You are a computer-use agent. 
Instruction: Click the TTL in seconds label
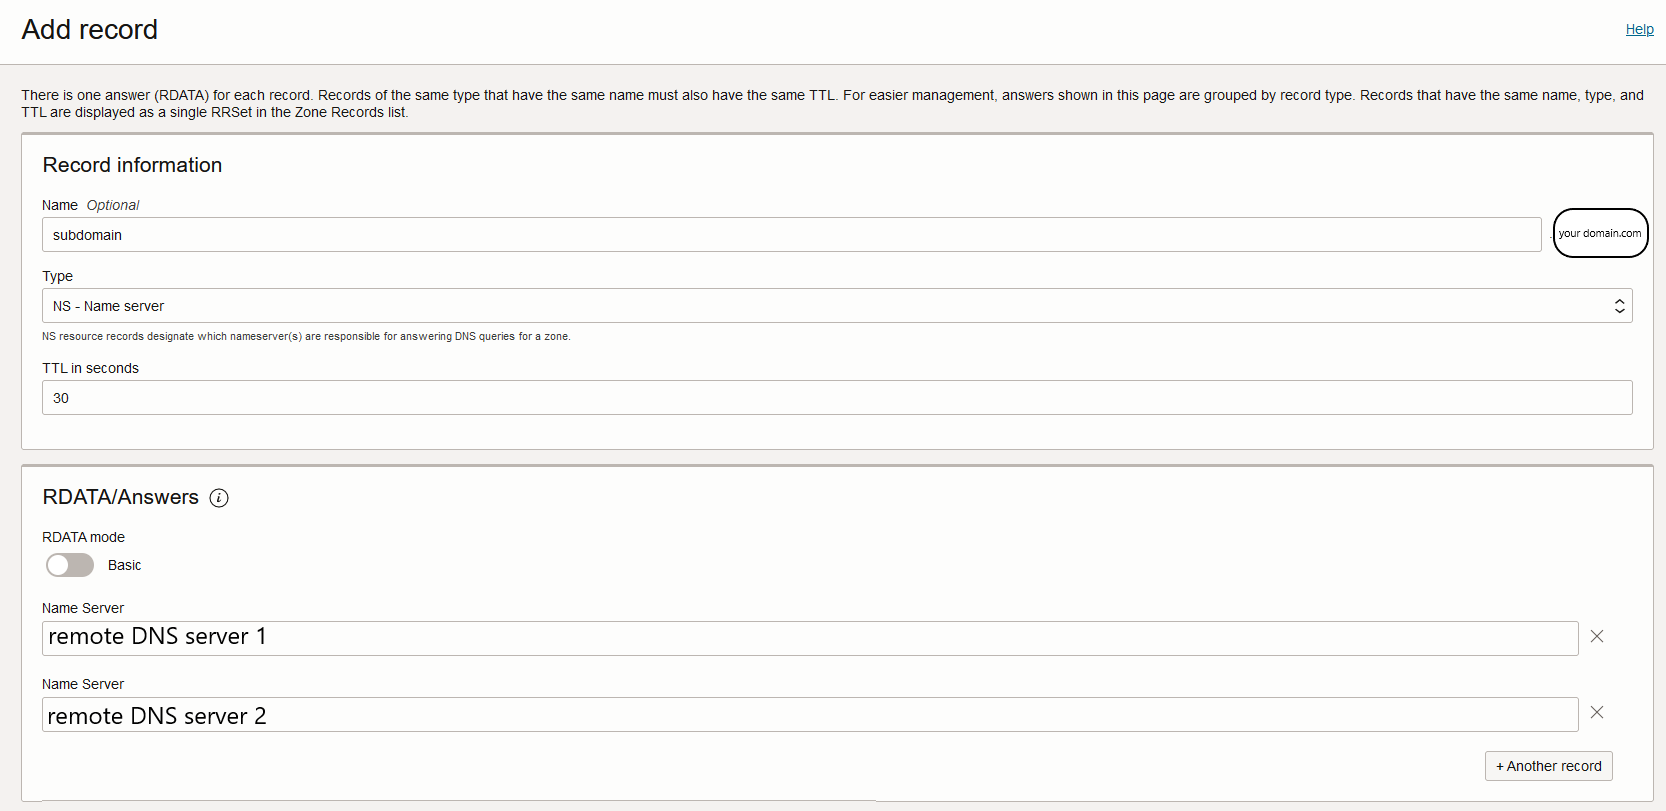(90, 368)
